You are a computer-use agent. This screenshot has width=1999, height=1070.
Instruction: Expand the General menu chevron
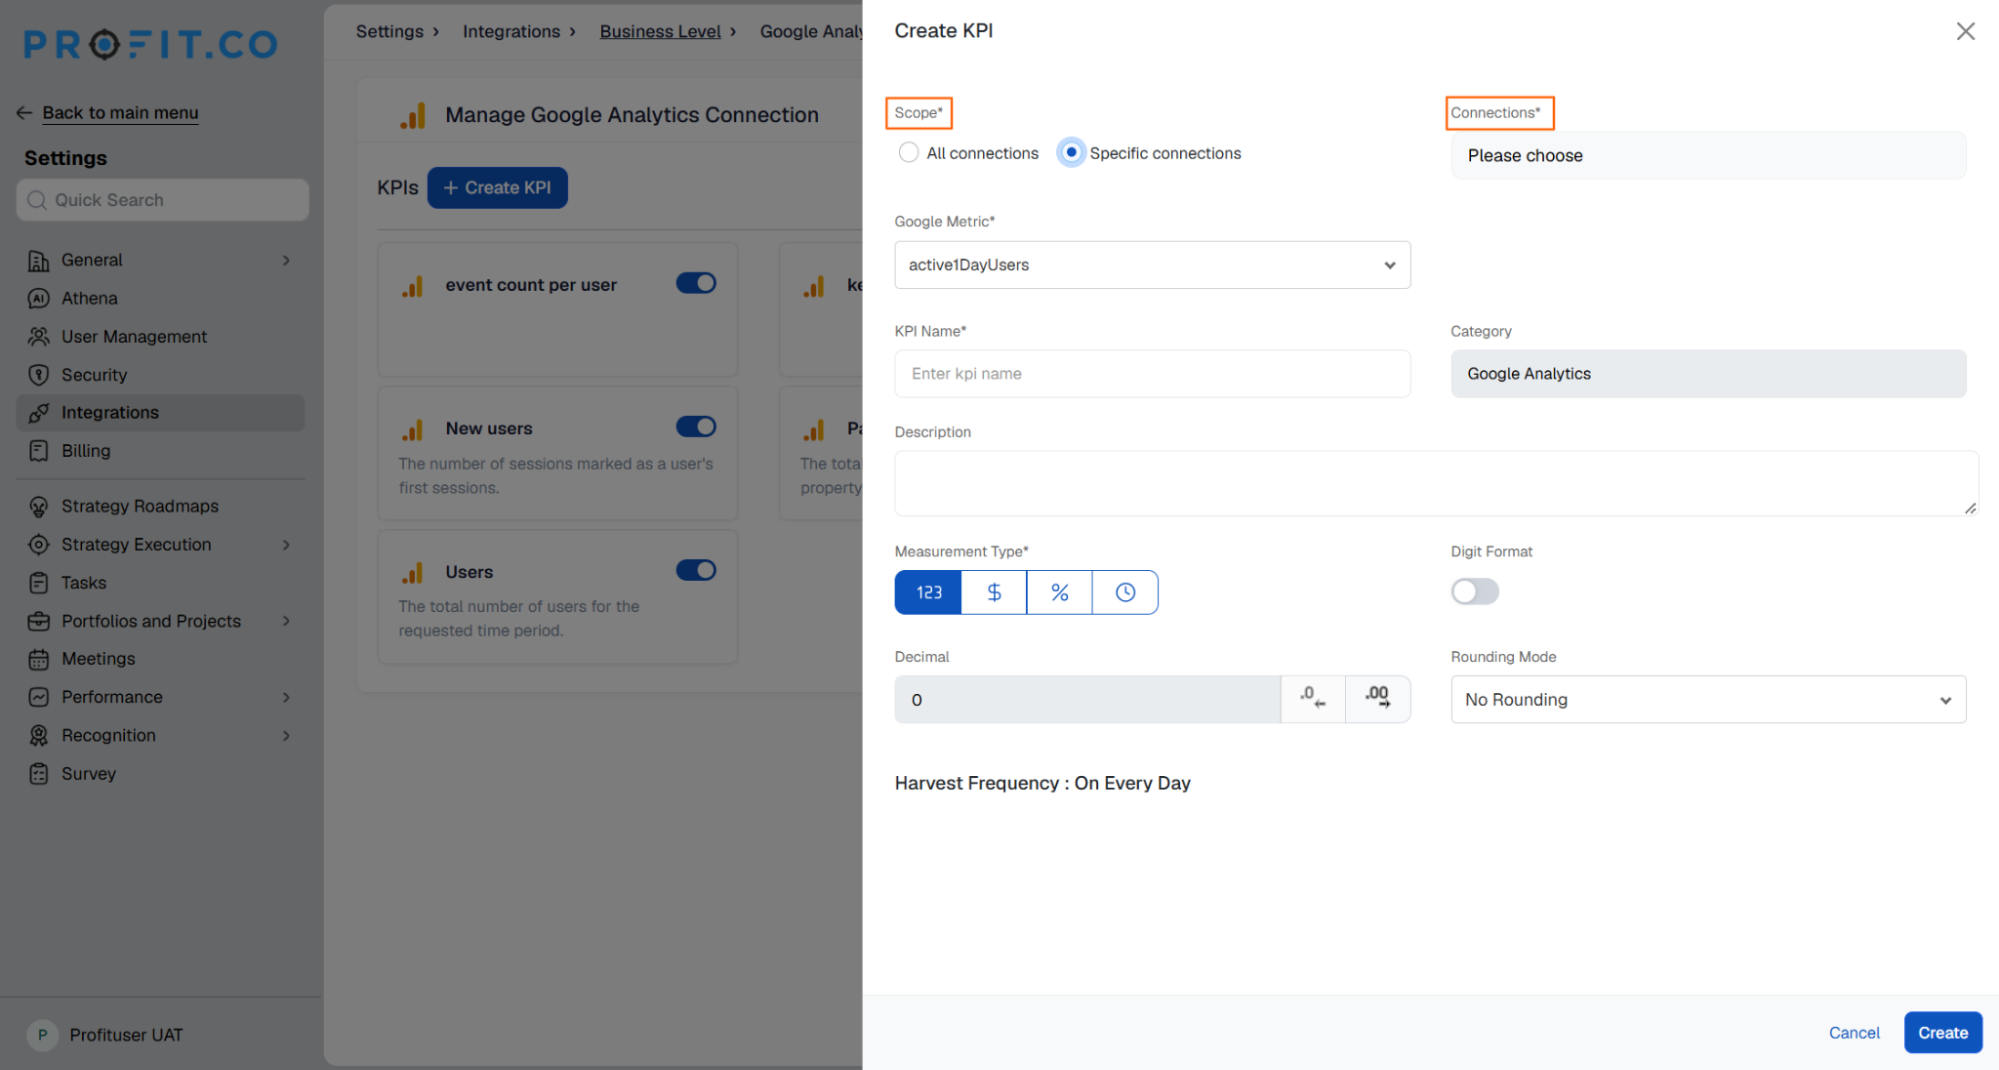coord(286,261)
